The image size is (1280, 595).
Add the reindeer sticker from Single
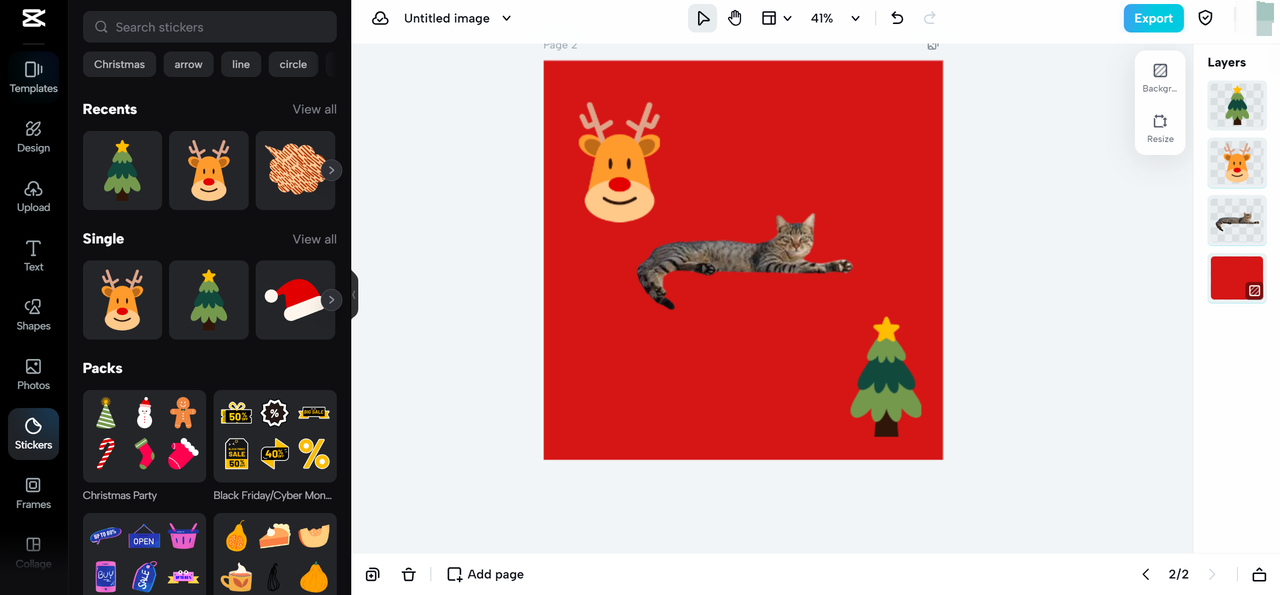coord(122,300)
